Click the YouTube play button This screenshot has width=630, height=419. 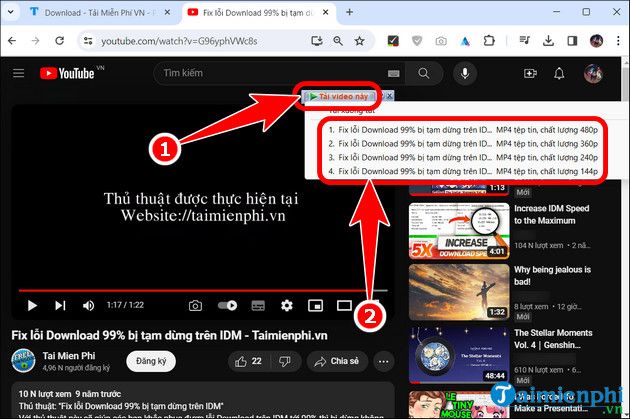[32, 306]
